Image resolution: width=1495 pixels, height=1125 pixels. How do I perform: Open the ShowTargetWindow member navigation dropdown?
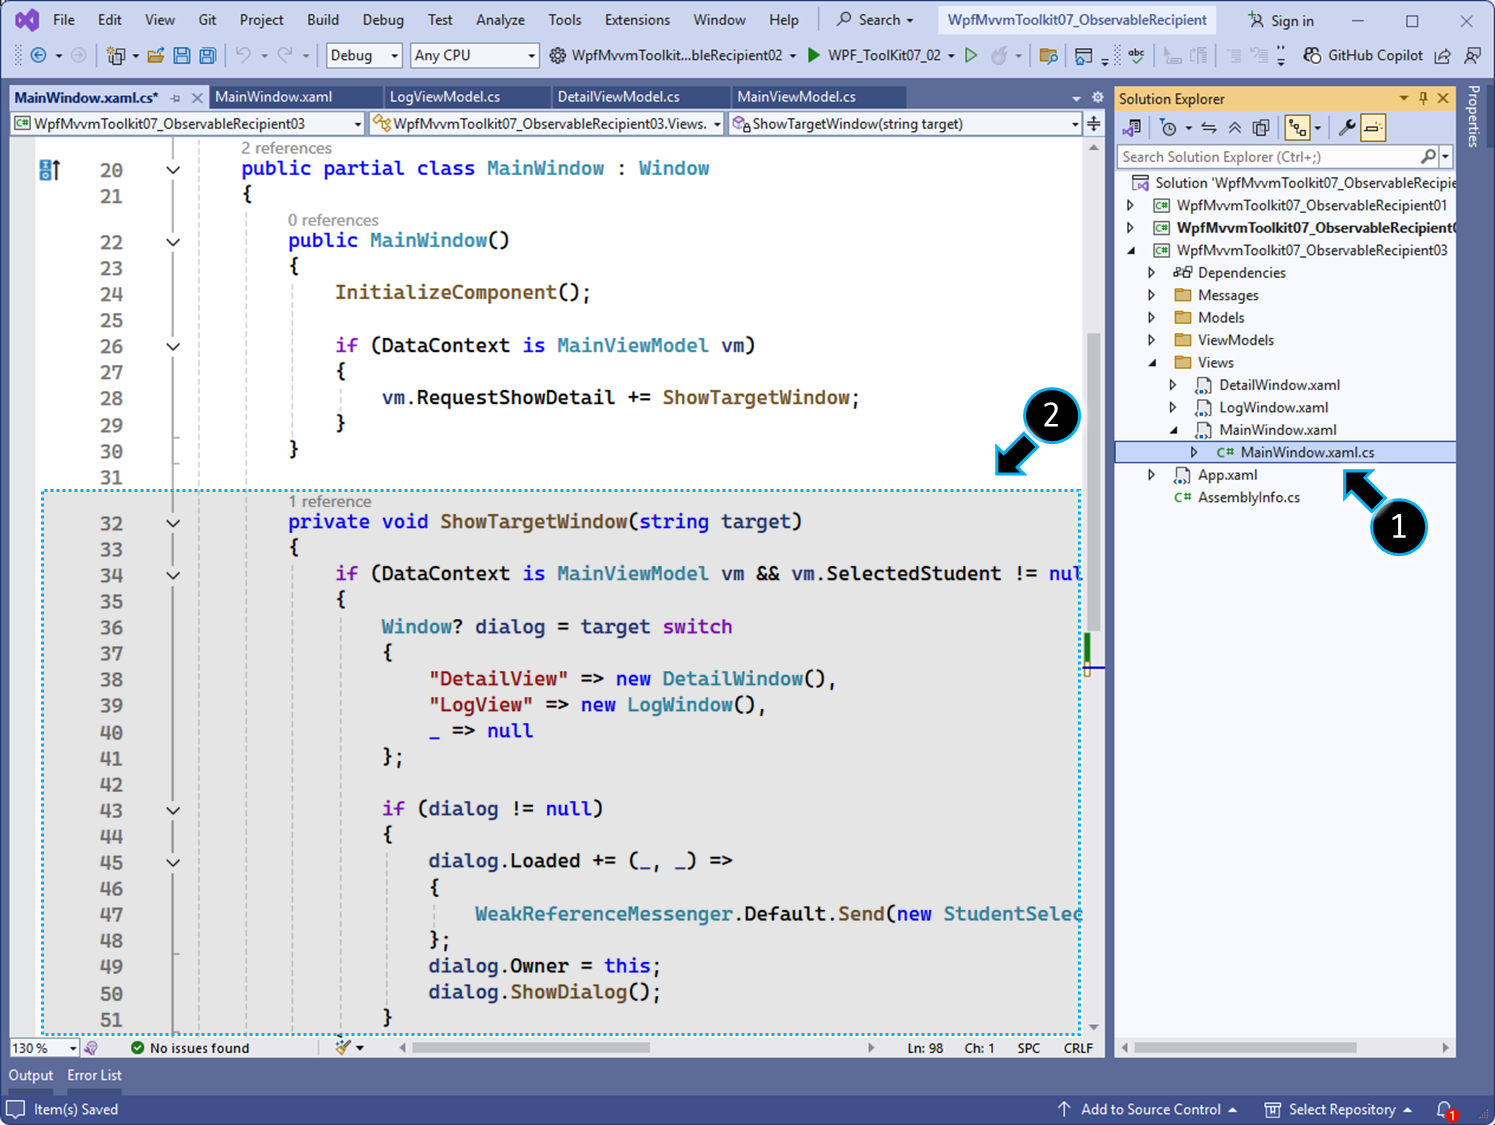click(906, 124)
